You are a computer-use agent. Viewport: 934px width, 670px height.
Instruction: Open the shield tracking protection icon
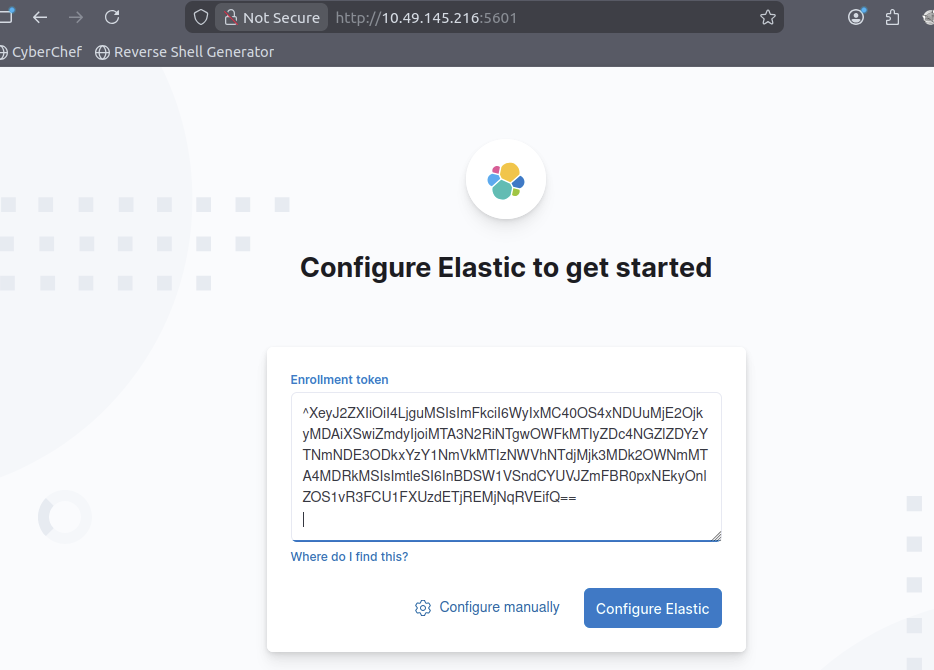200,17
